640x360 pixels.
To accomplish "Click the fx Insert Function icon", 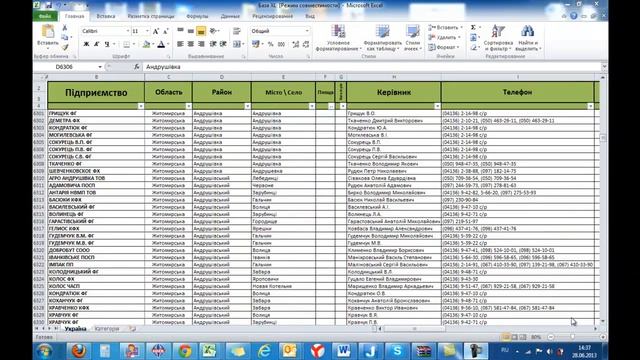I will click(136, 67).
